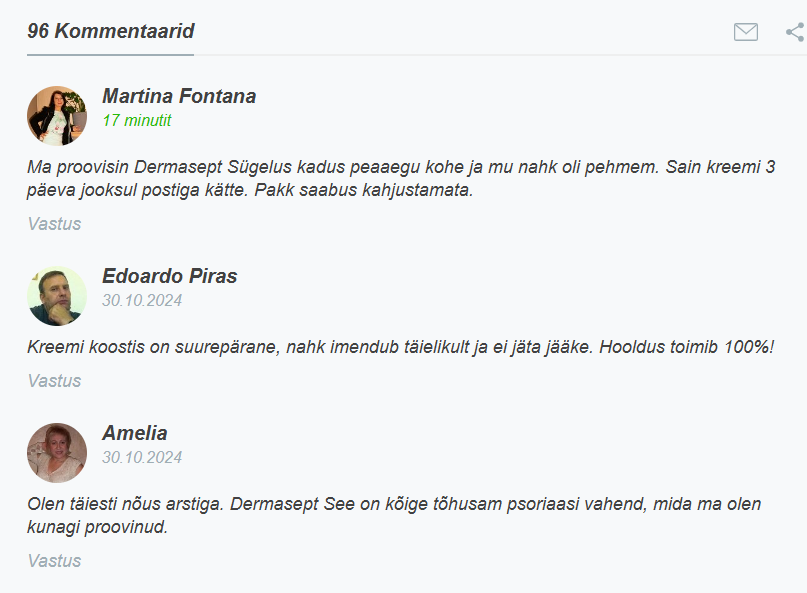Reply to Martina Fontana's comment via Vastus
Viewport: 807px width, 593px height.
click(x=54, y=224)
